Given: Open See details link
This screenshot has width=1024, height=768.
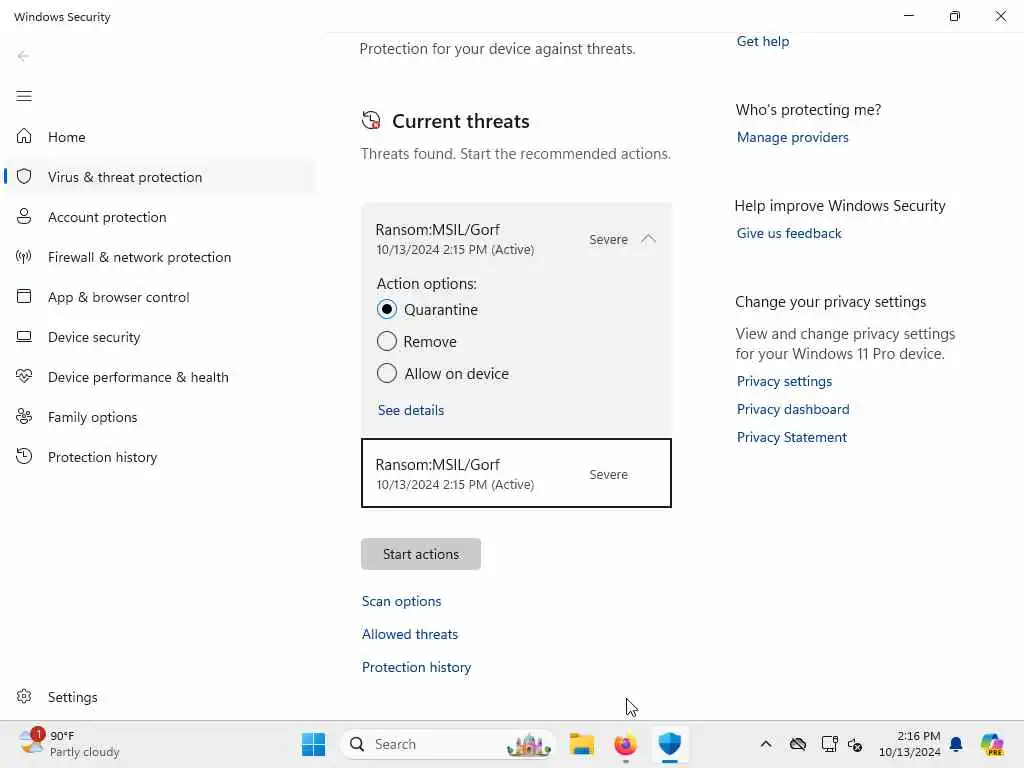Looking at the screenshot, I should (411, 410).
